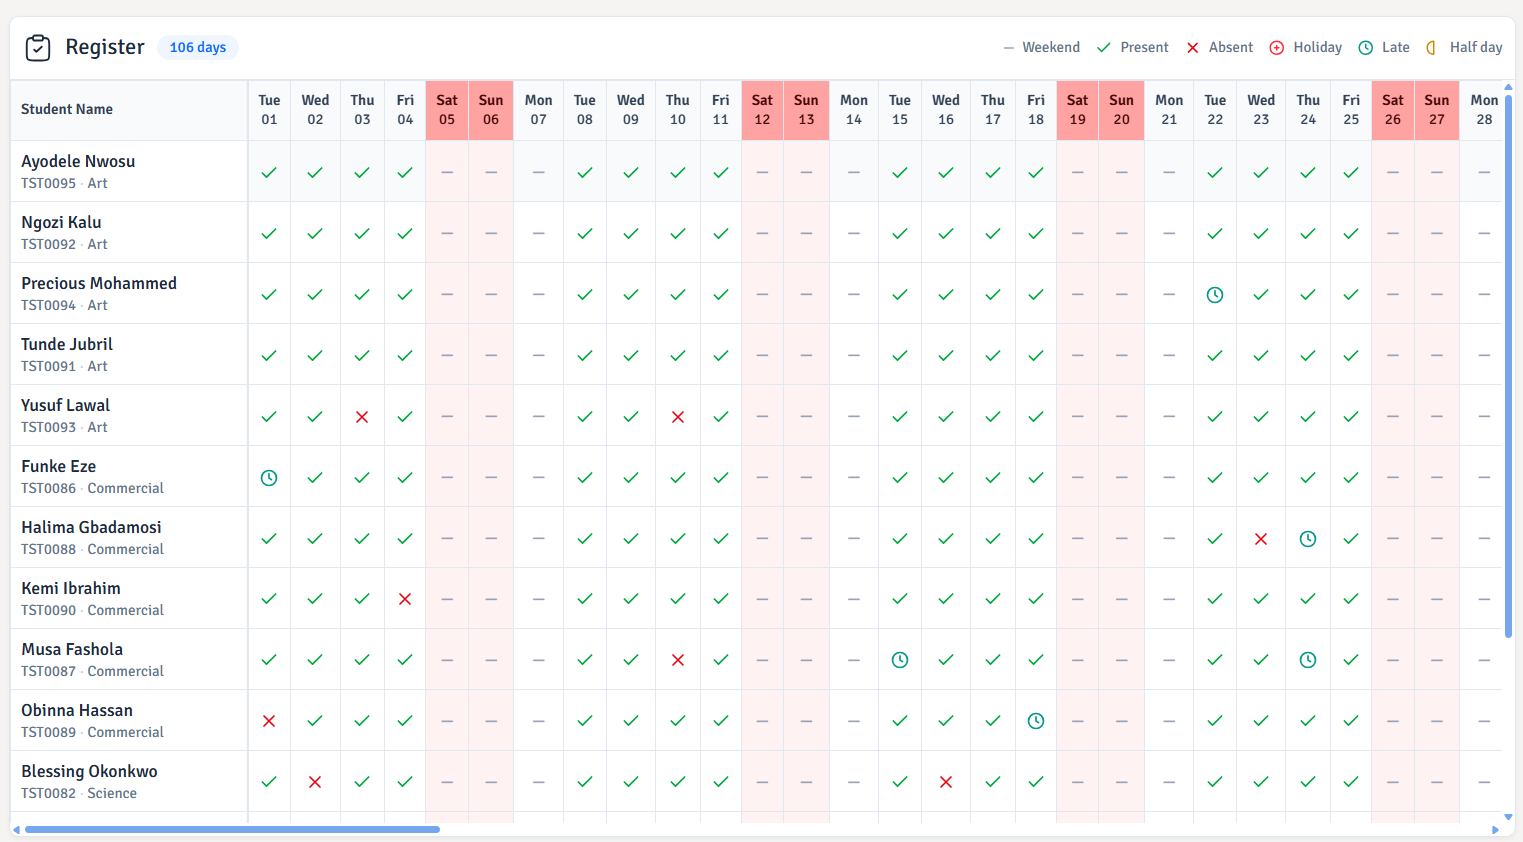Viewport: 1523px width, 842px height.
Task: Click Ayodele Nwosu's weekend dash on Sat 05
Action: (447, 173)
